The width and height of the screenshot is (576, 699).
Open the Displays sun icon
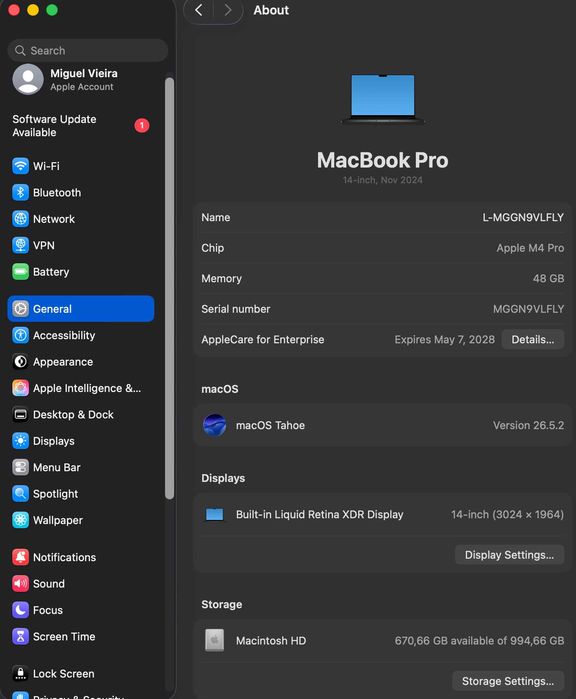click(x=21, y=441)
